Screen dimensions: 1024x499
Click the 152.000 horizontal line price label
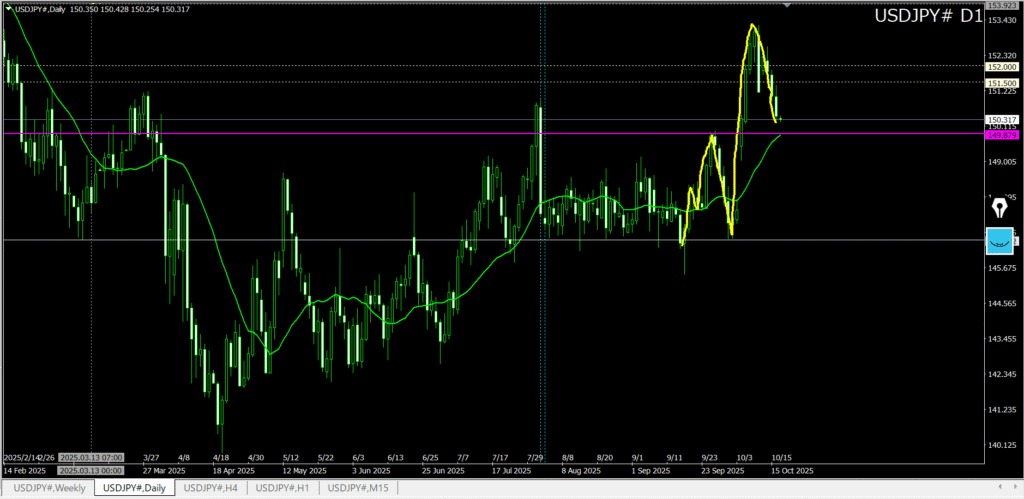[1002, 66]
